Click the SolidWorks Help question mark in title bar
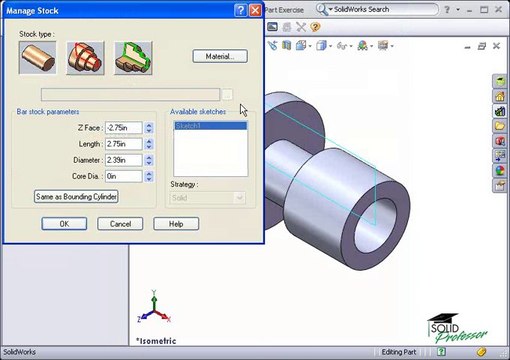The image size is (510, 360). (447, 9)
